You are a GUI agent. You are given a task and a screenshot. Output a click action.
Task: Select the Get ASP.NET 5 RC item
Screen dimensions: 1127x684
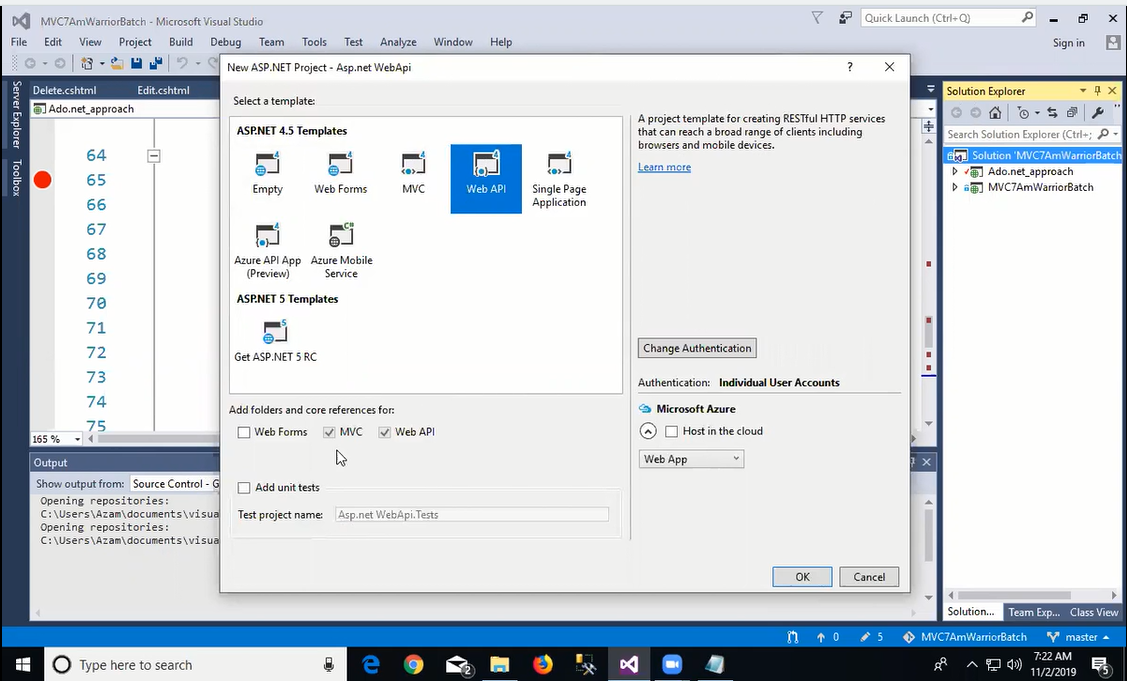tap(275, 341)
